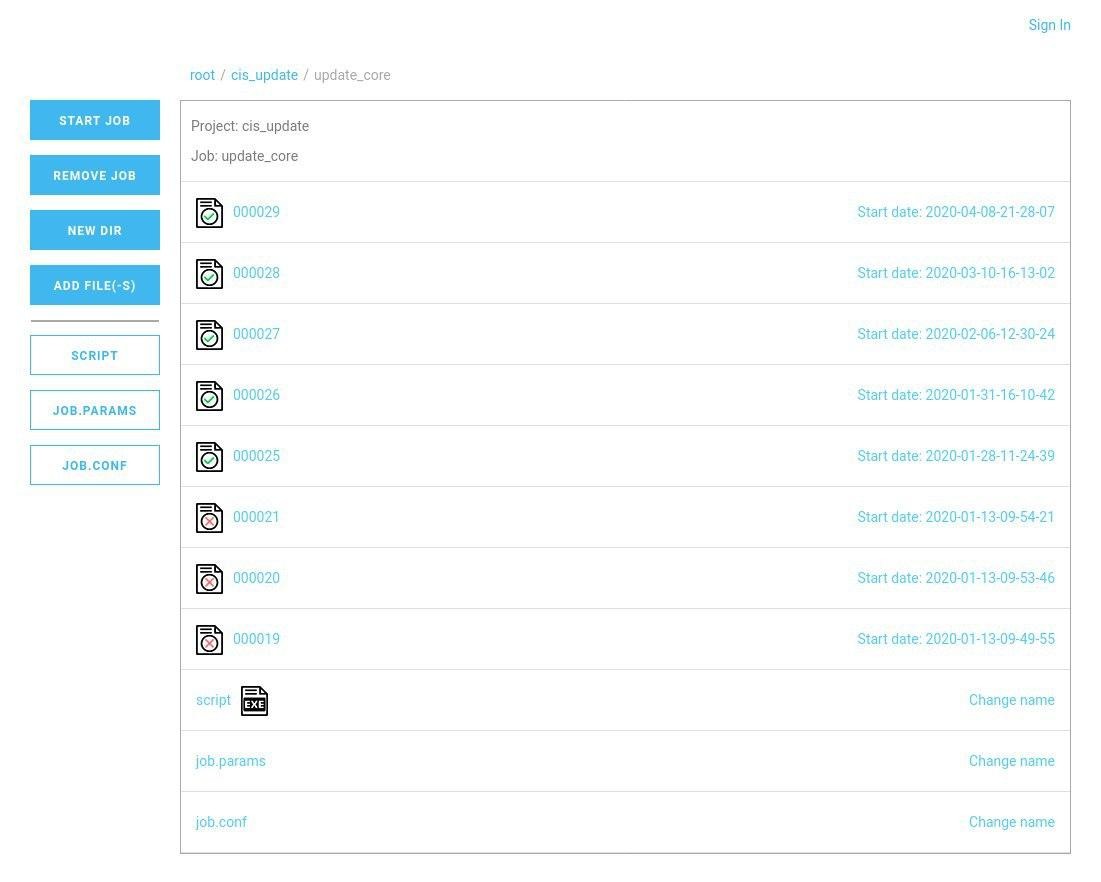
Task: Create a directory with NEW DIR
Action: point(95,230)
